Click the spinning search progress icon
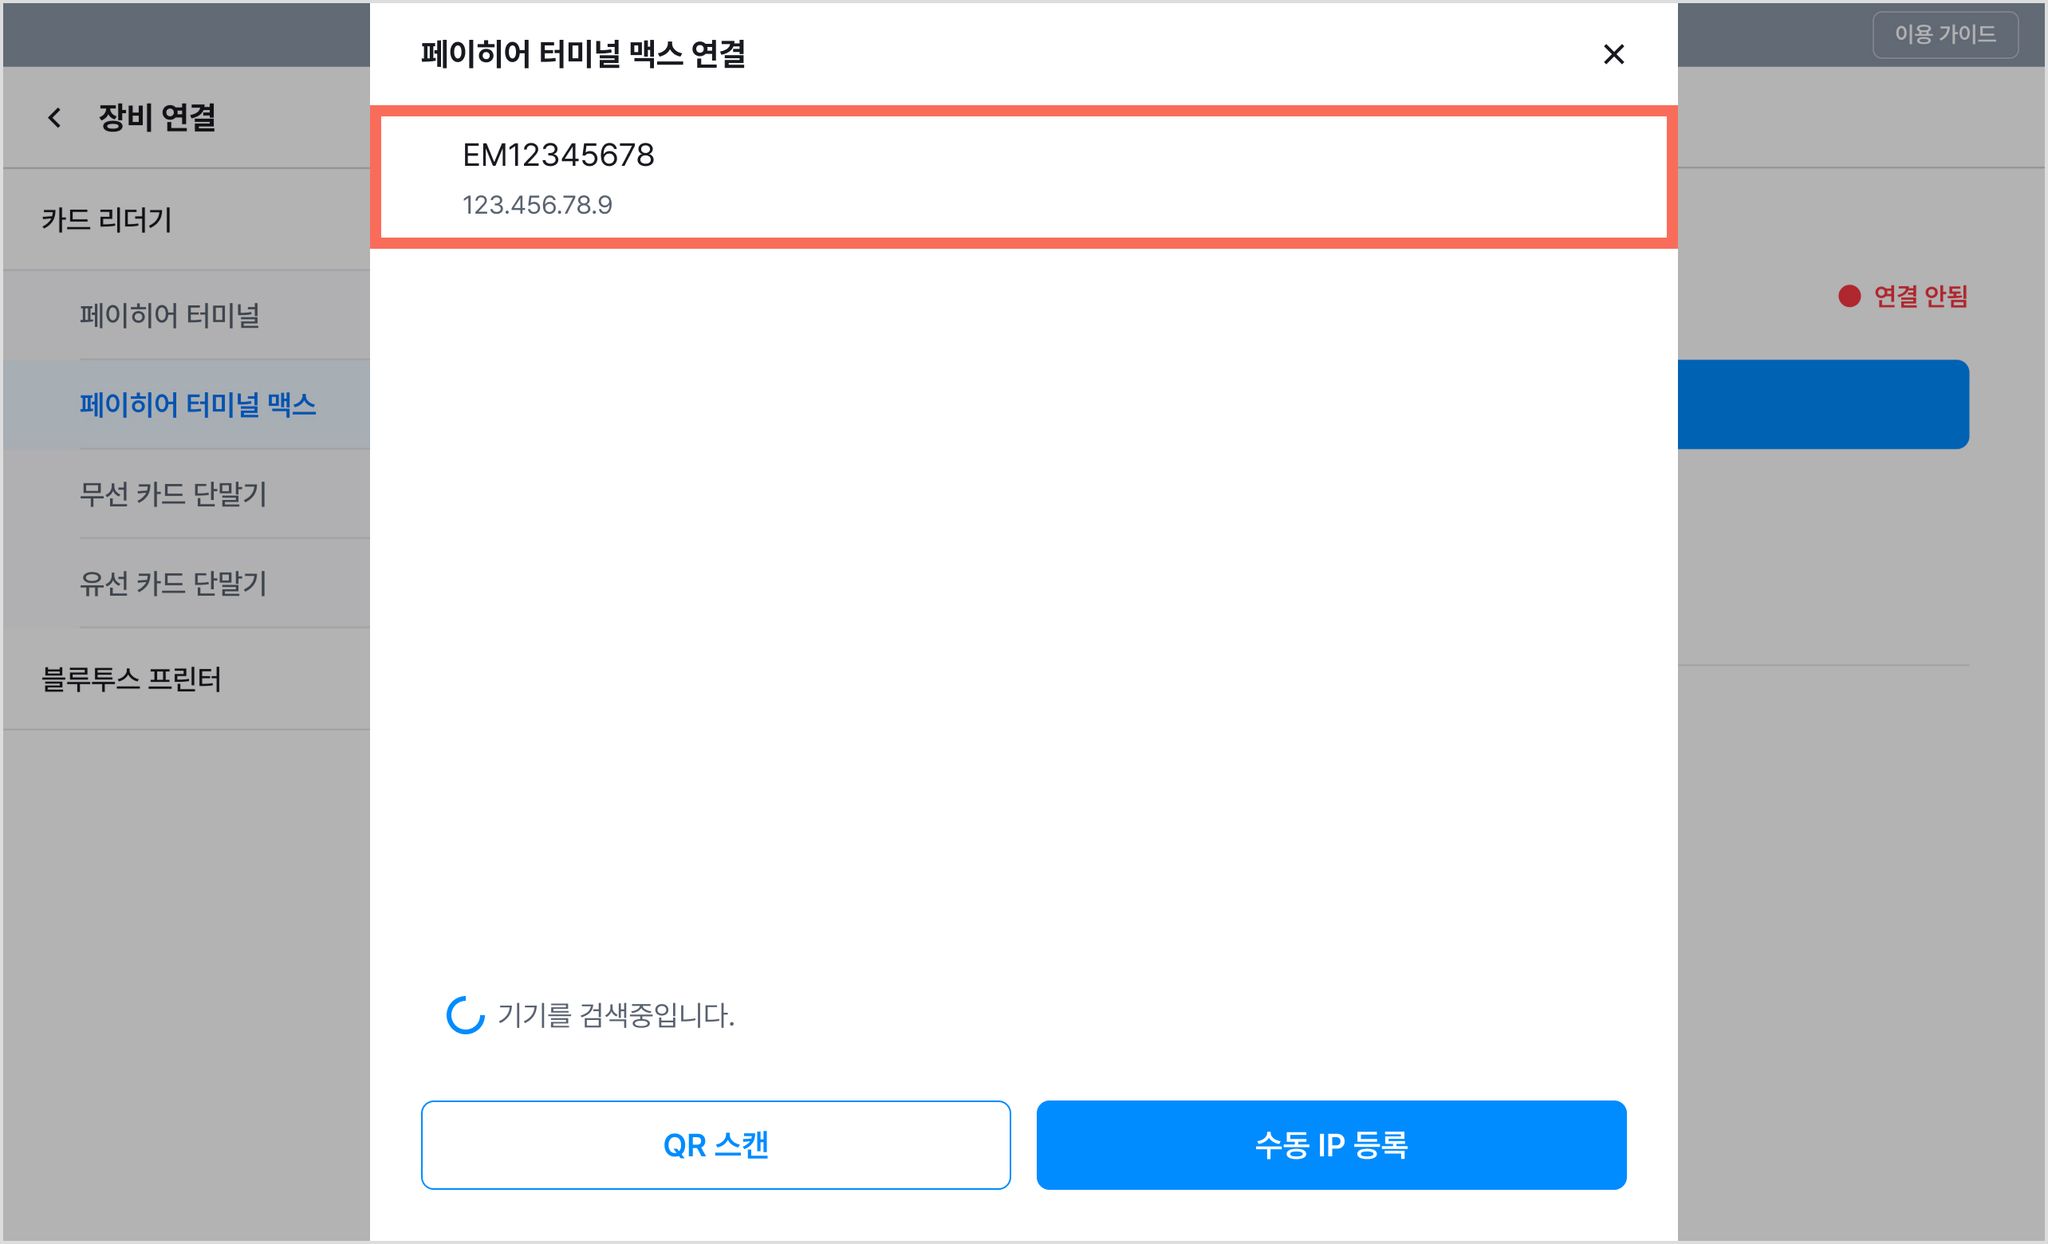This screenshot has width=2048, height=1244. [465, 1015]
